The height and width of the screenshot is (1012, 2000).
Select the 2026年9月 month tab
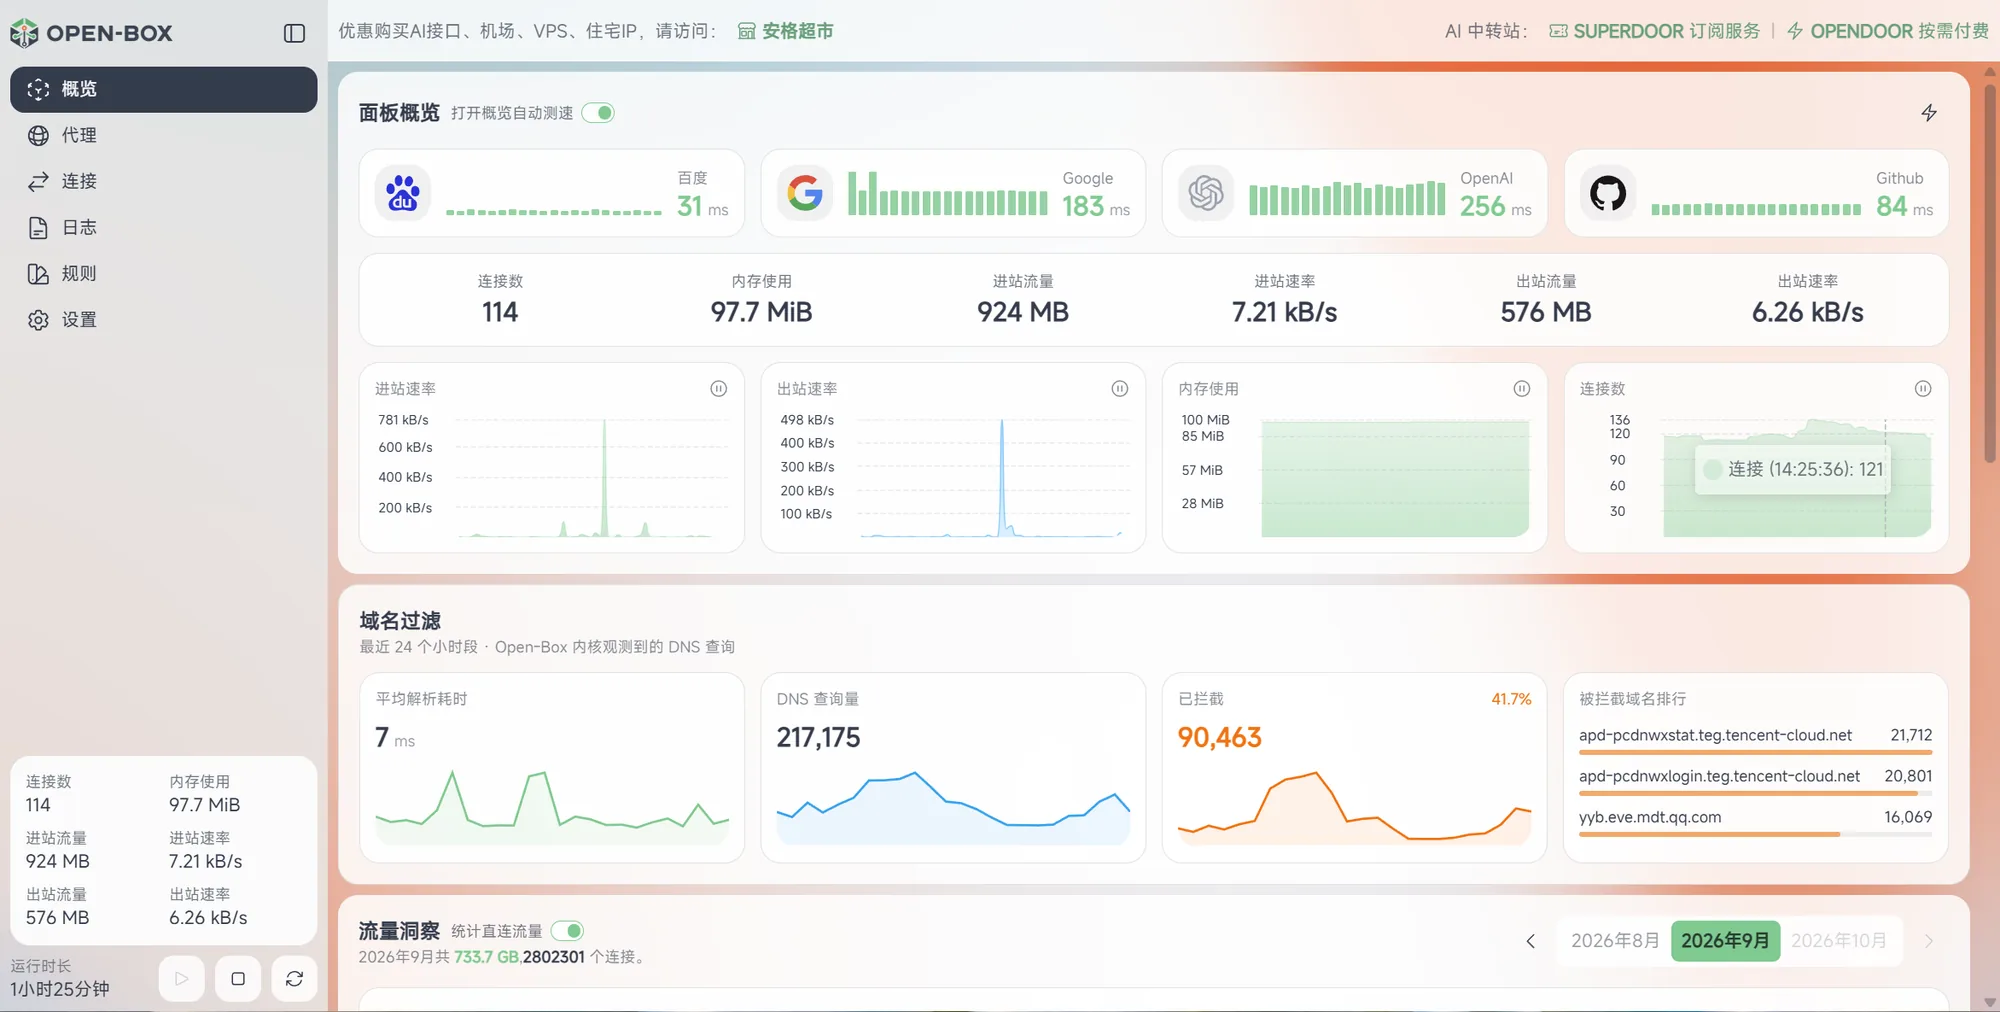tap(1725, 941)
